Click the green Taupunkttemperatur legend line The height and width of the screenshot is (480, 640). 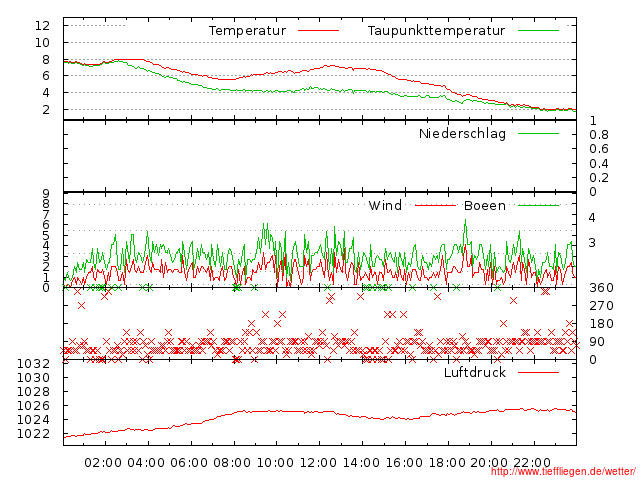pyautogui.click(x=538, y=31)
